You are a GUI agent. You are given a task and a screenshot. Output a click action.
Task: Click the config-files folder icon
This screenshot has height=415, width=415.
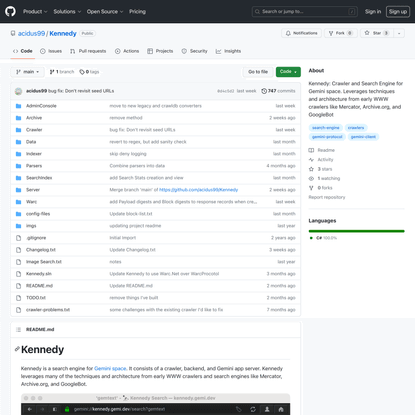pos(19,214)
